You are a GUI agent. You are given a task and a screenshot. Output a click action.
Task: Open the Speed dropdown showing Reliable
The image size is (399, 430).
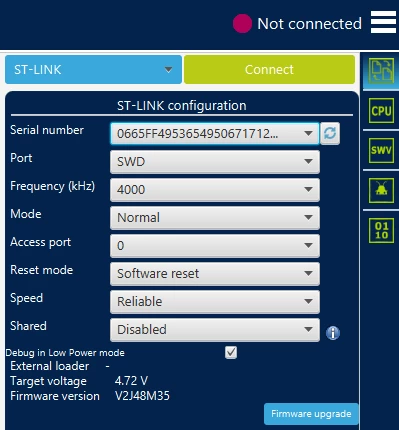tap(215, 302)
